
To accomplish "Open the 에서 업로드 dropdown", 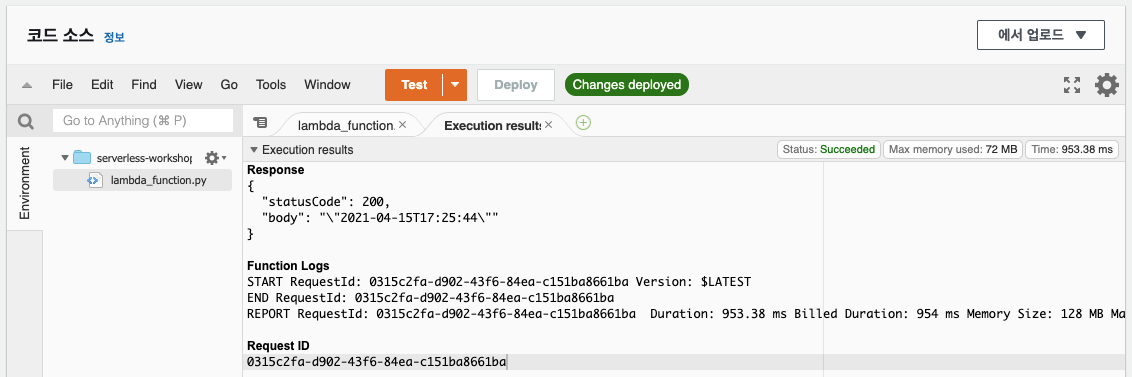I will pyautogui.click(x=1040, y=35).
